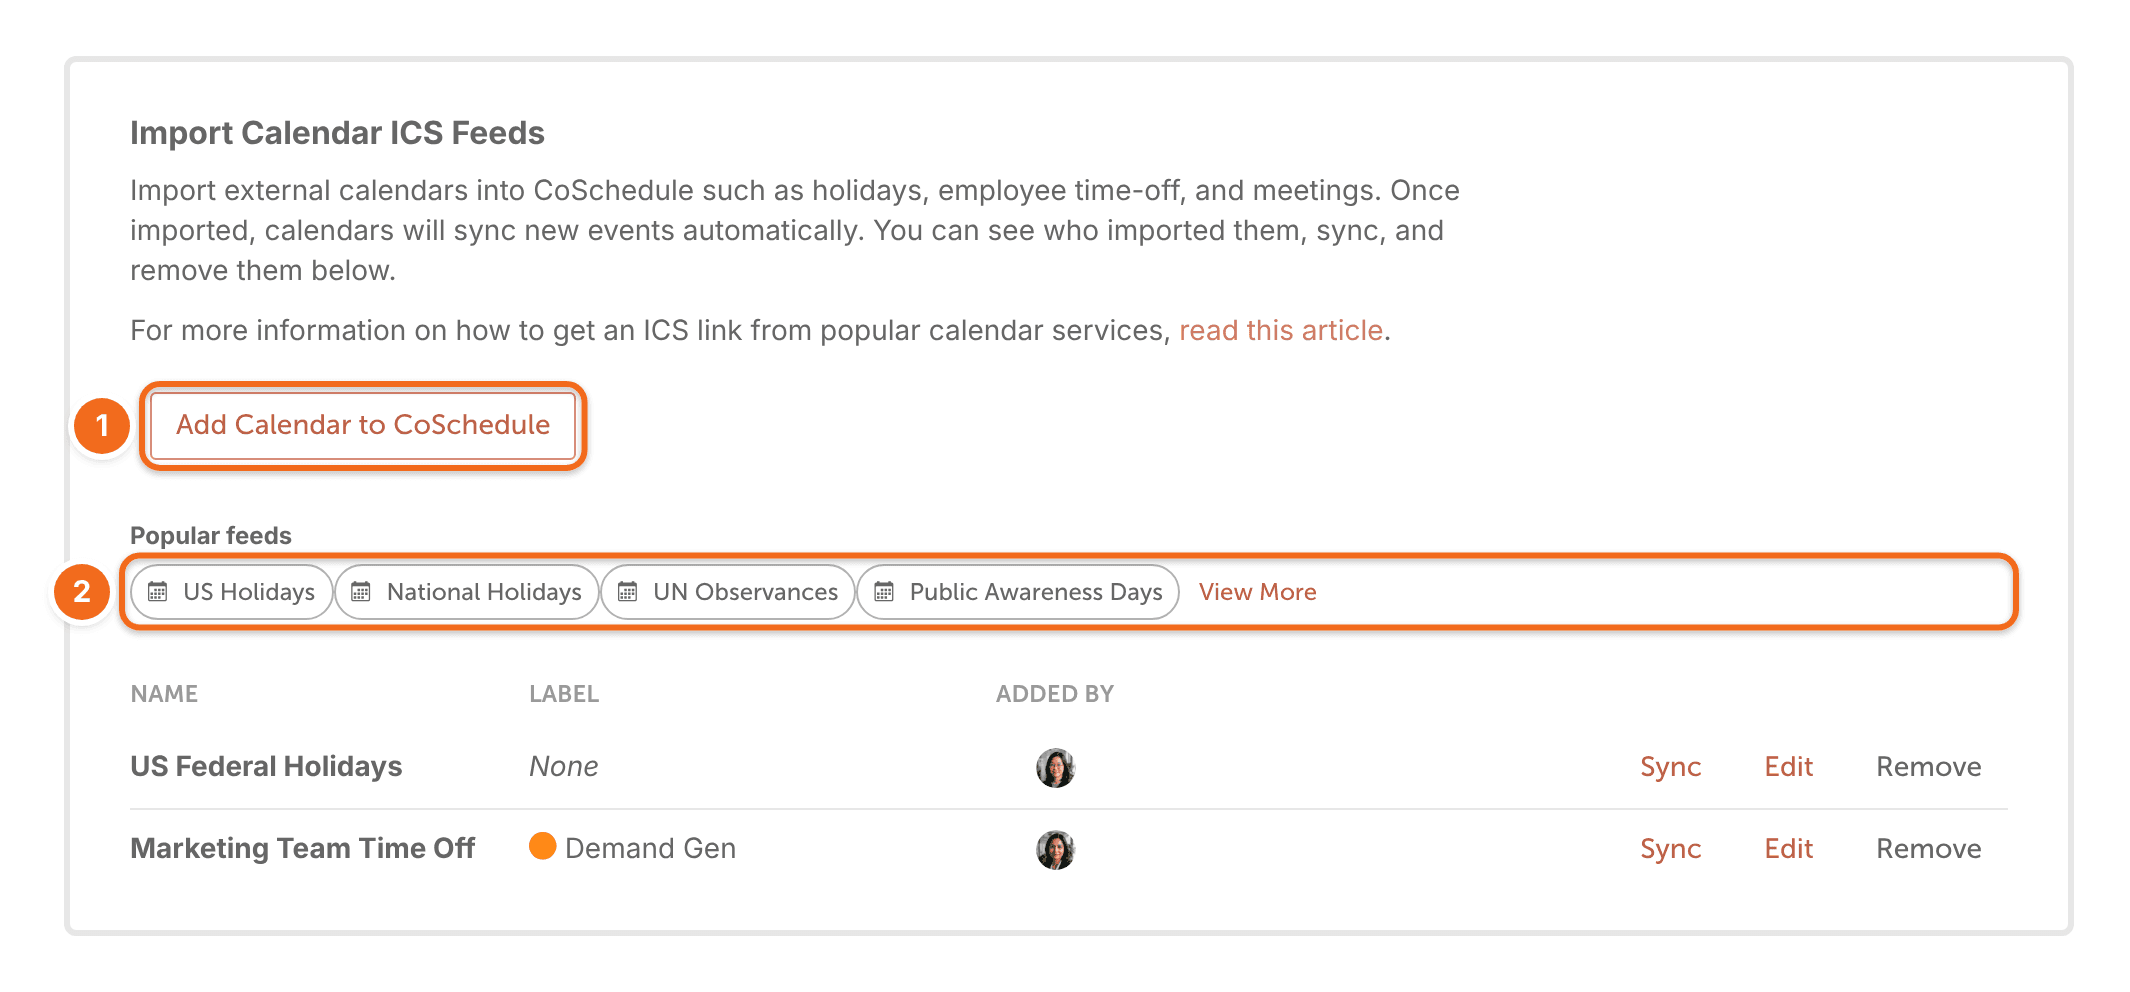Viewport: 2130px width, 992px height.
Task: Click the Marketing Team Time Off name
Action: (303, 849)
